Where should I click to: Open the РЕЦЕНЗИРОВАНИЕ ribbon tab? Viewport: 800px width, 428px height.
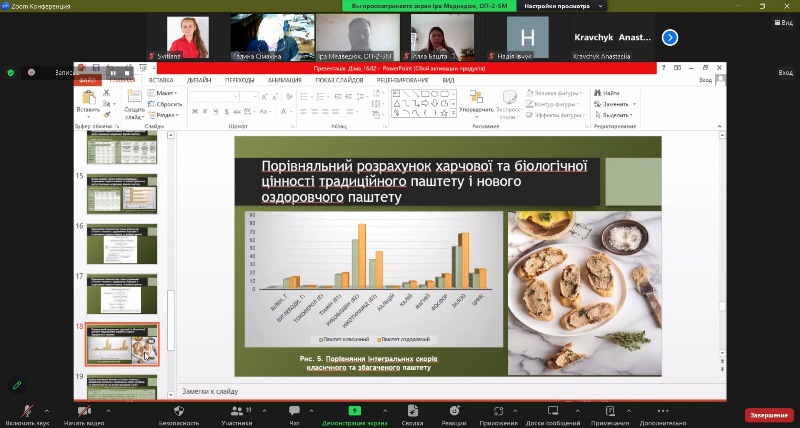click(x=403, y=80)
